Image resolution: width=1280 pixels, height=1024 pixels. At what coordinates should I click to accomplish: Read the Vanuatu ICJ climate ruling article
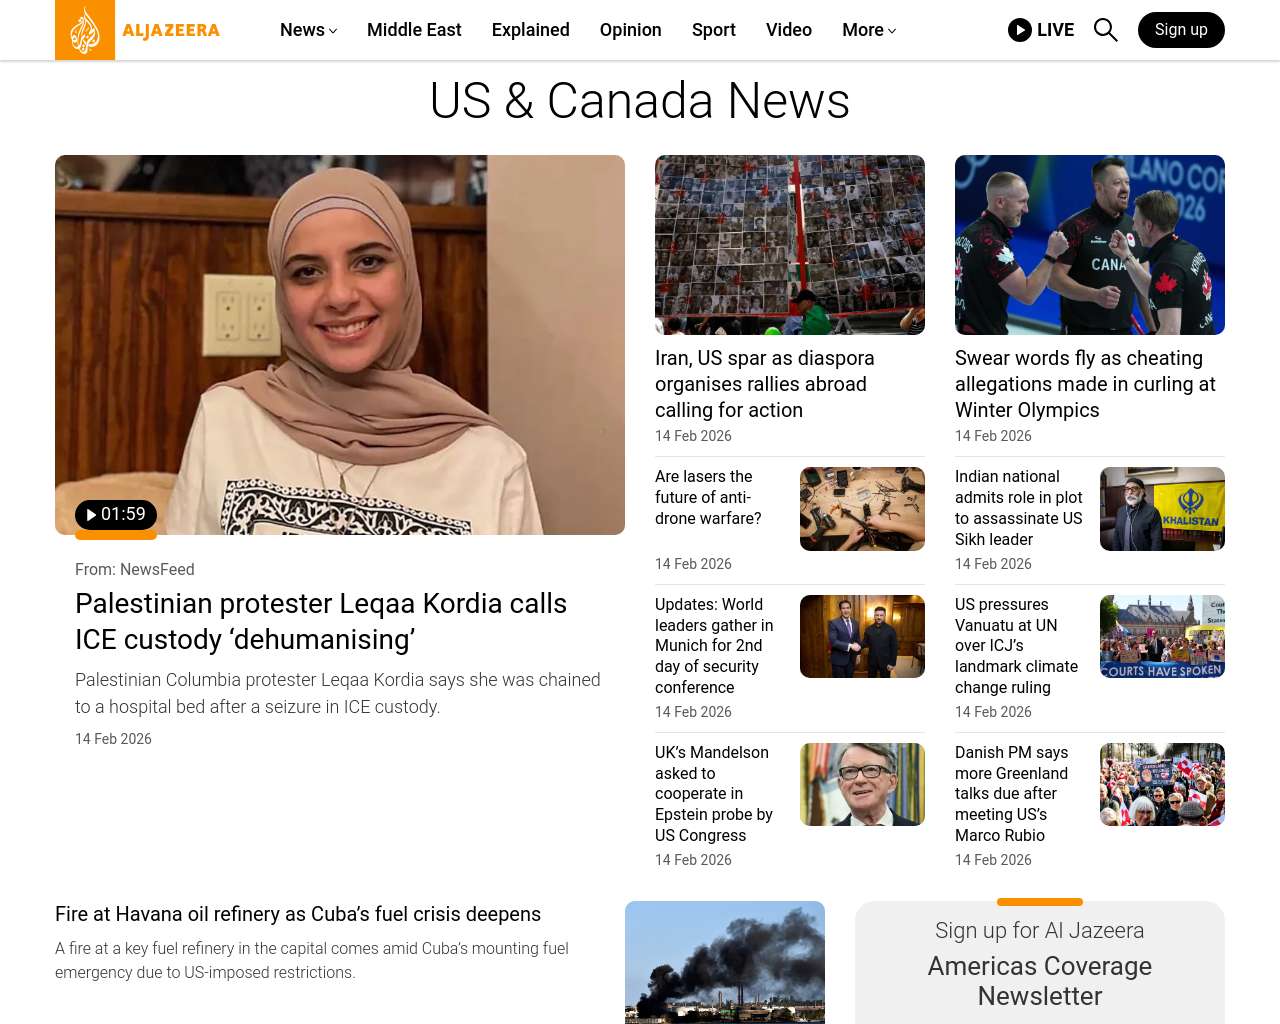pyautogui.click(x=1016, y=646)
